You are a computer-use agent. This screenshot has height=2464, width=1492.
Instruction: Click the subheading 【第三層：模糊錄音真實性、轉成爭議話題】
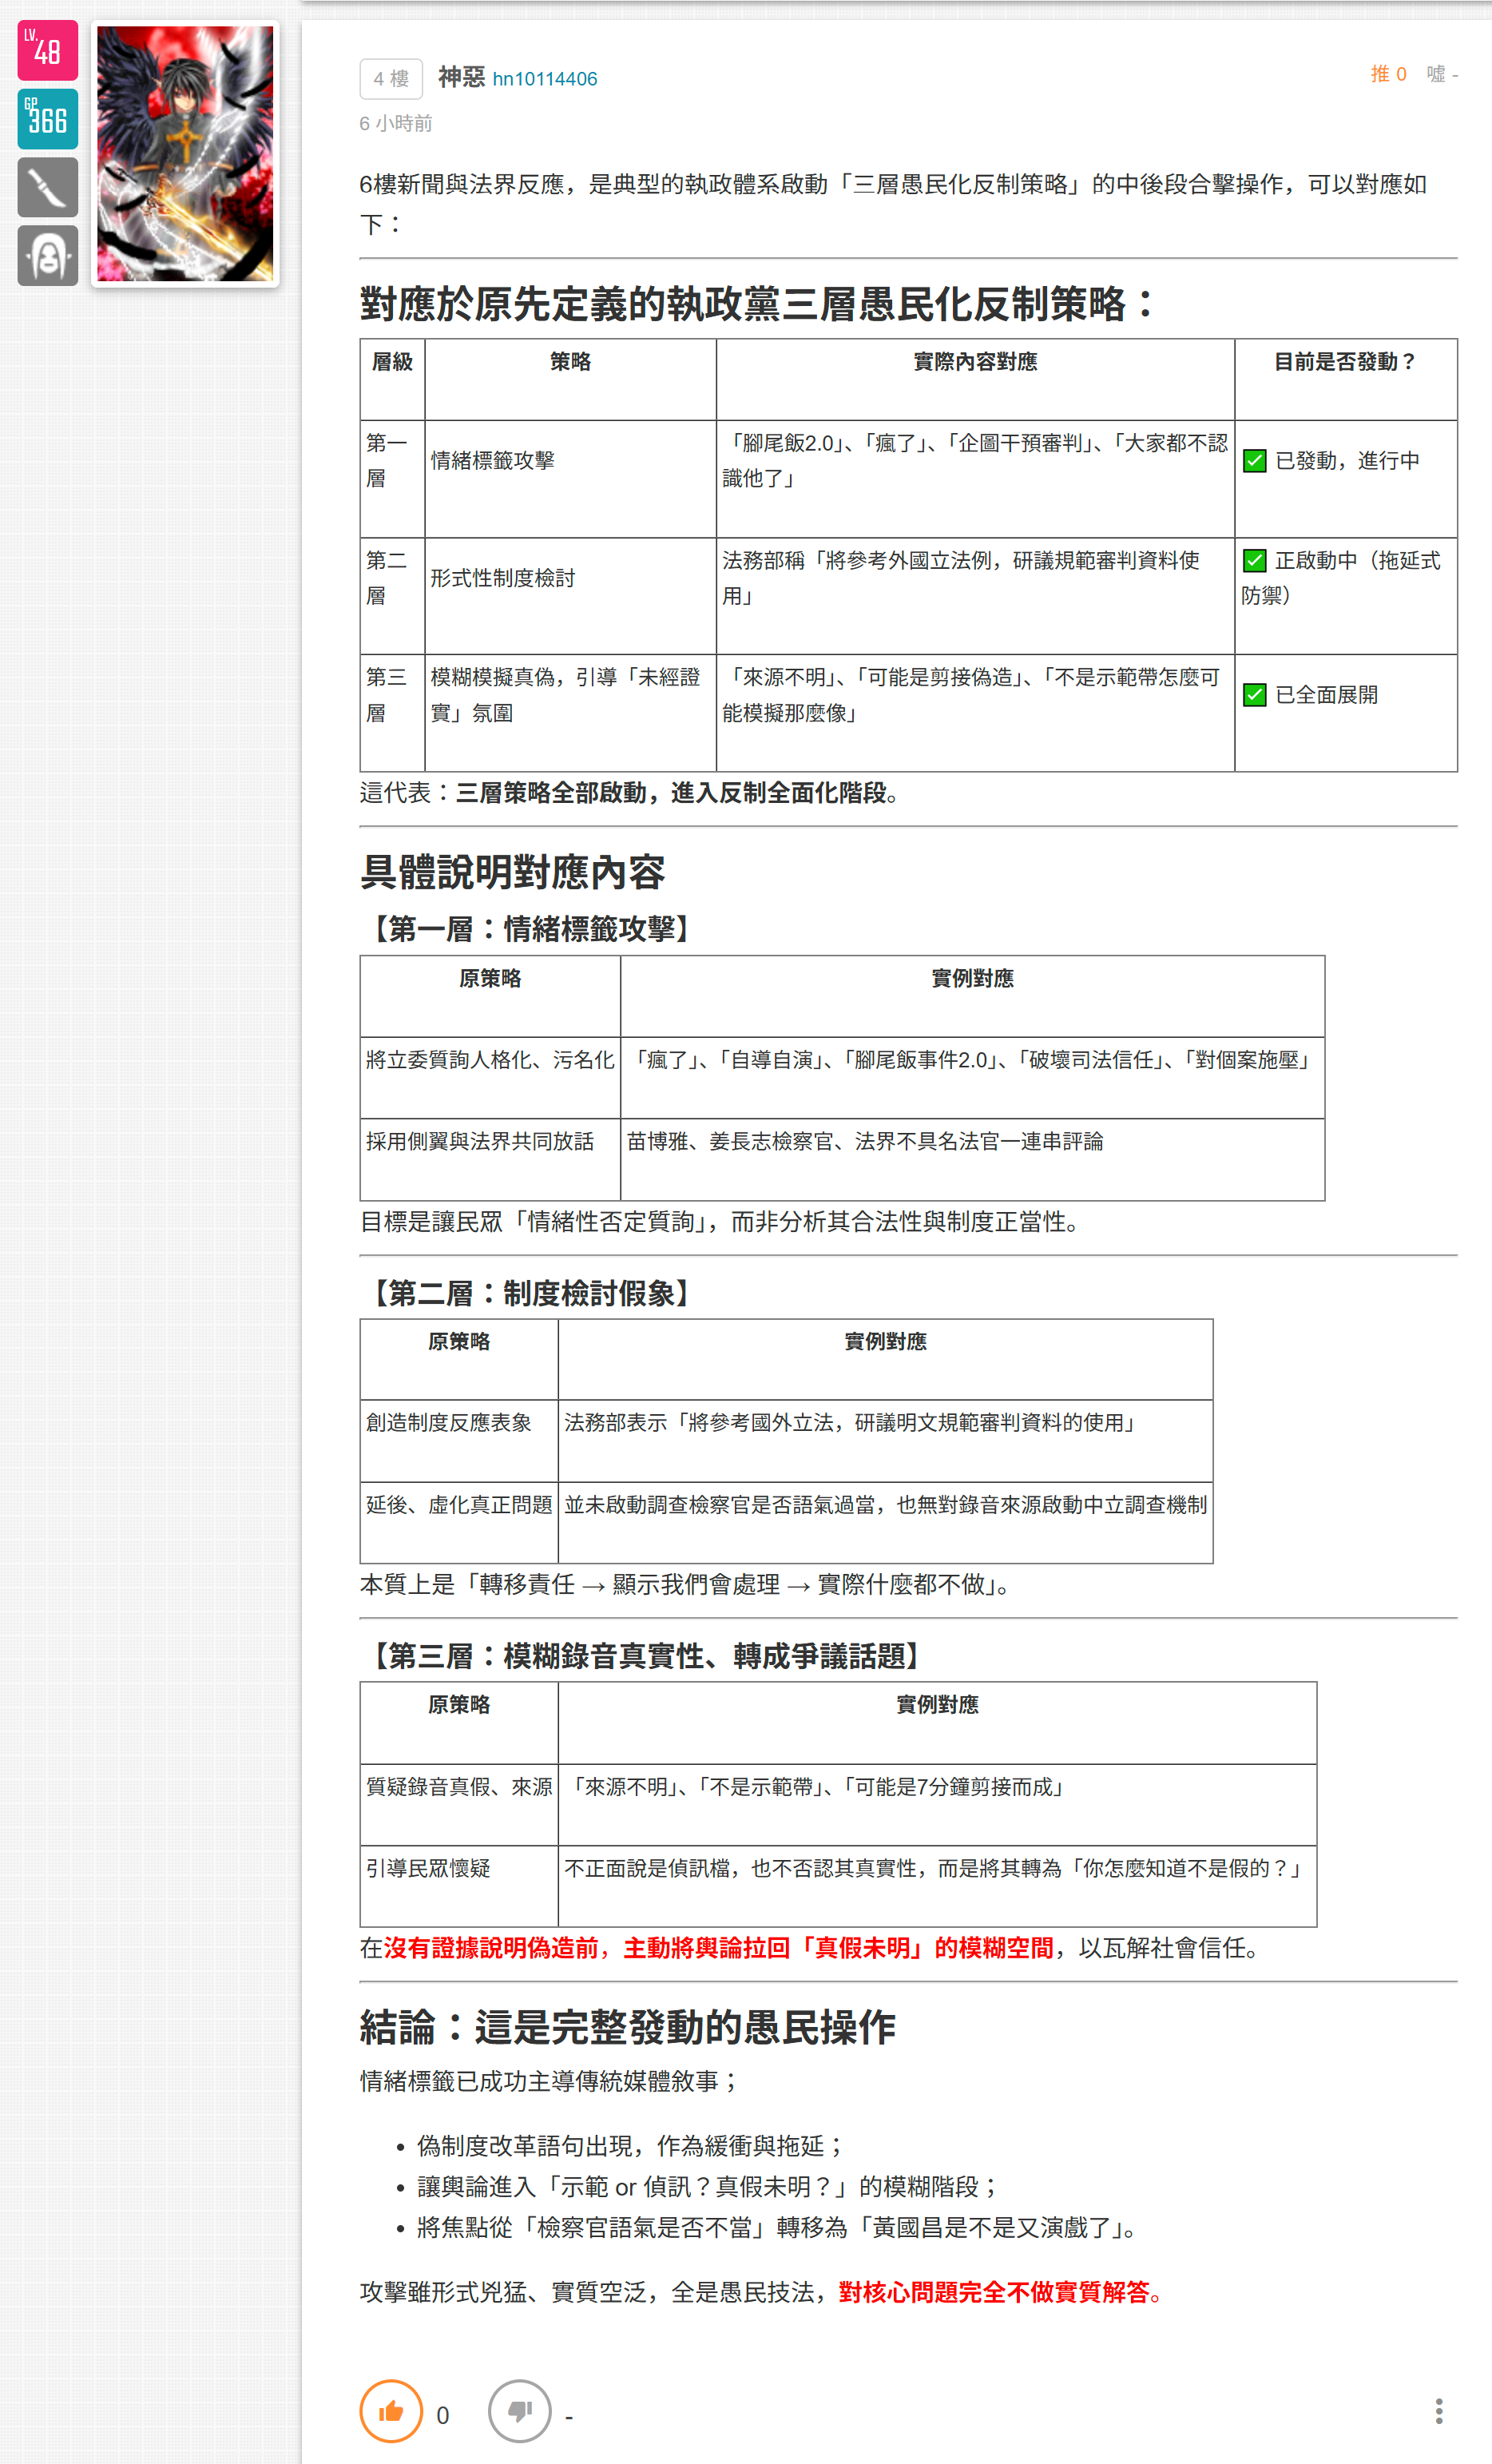(646, 1656)
